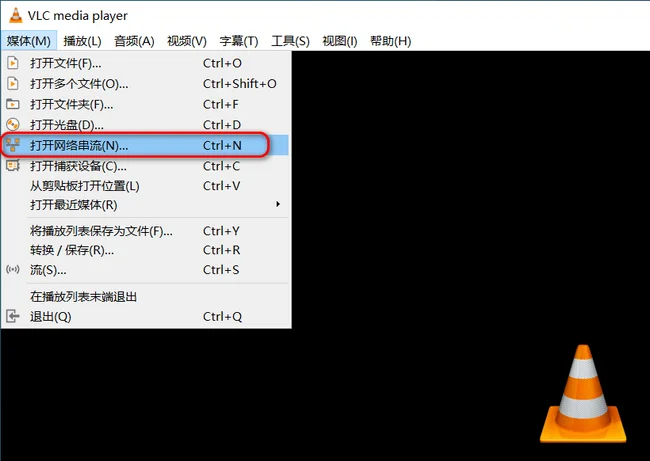
Task: Open the 播放(L) menu
Action: (x=82, y=41)
